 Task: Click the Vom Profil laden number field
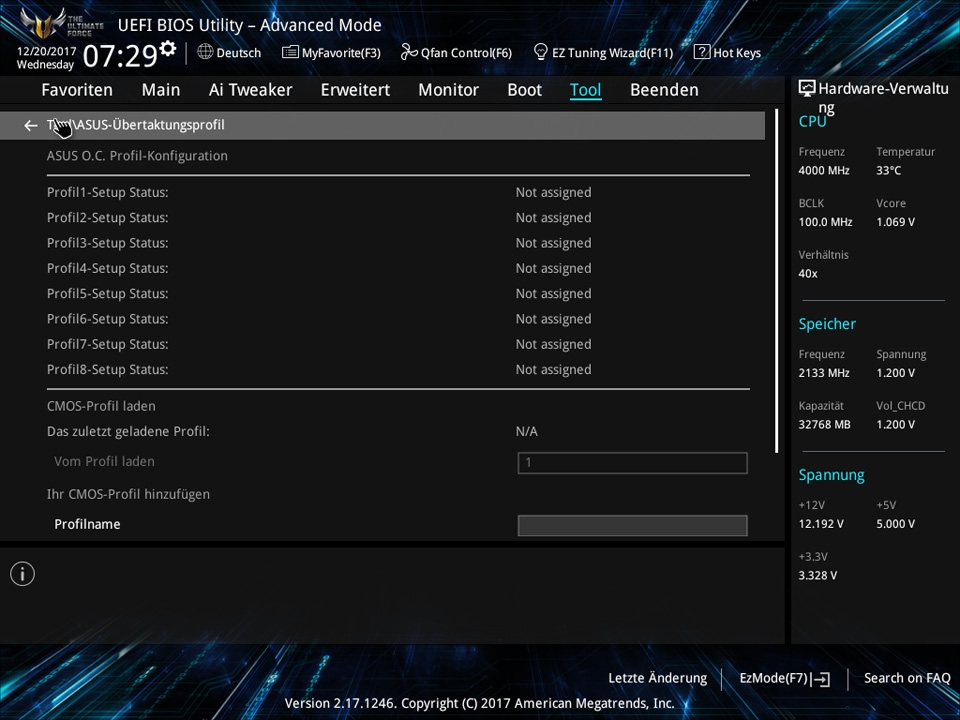[x=632, y=463]
